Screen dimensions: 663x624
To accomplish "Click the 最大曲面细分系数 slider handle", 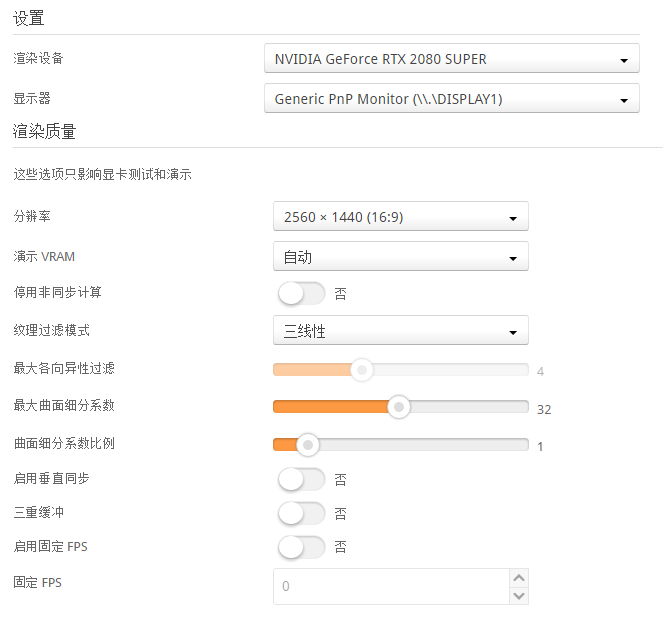I will point(399,407).
